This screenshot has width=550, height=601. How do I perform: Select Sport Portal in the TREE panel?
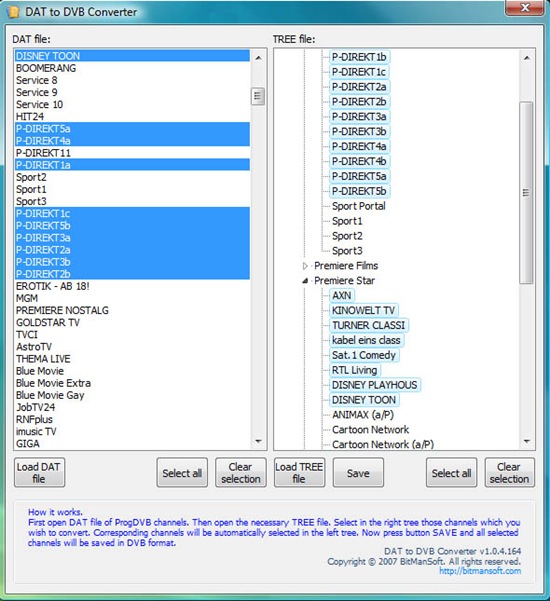point(359,206)
